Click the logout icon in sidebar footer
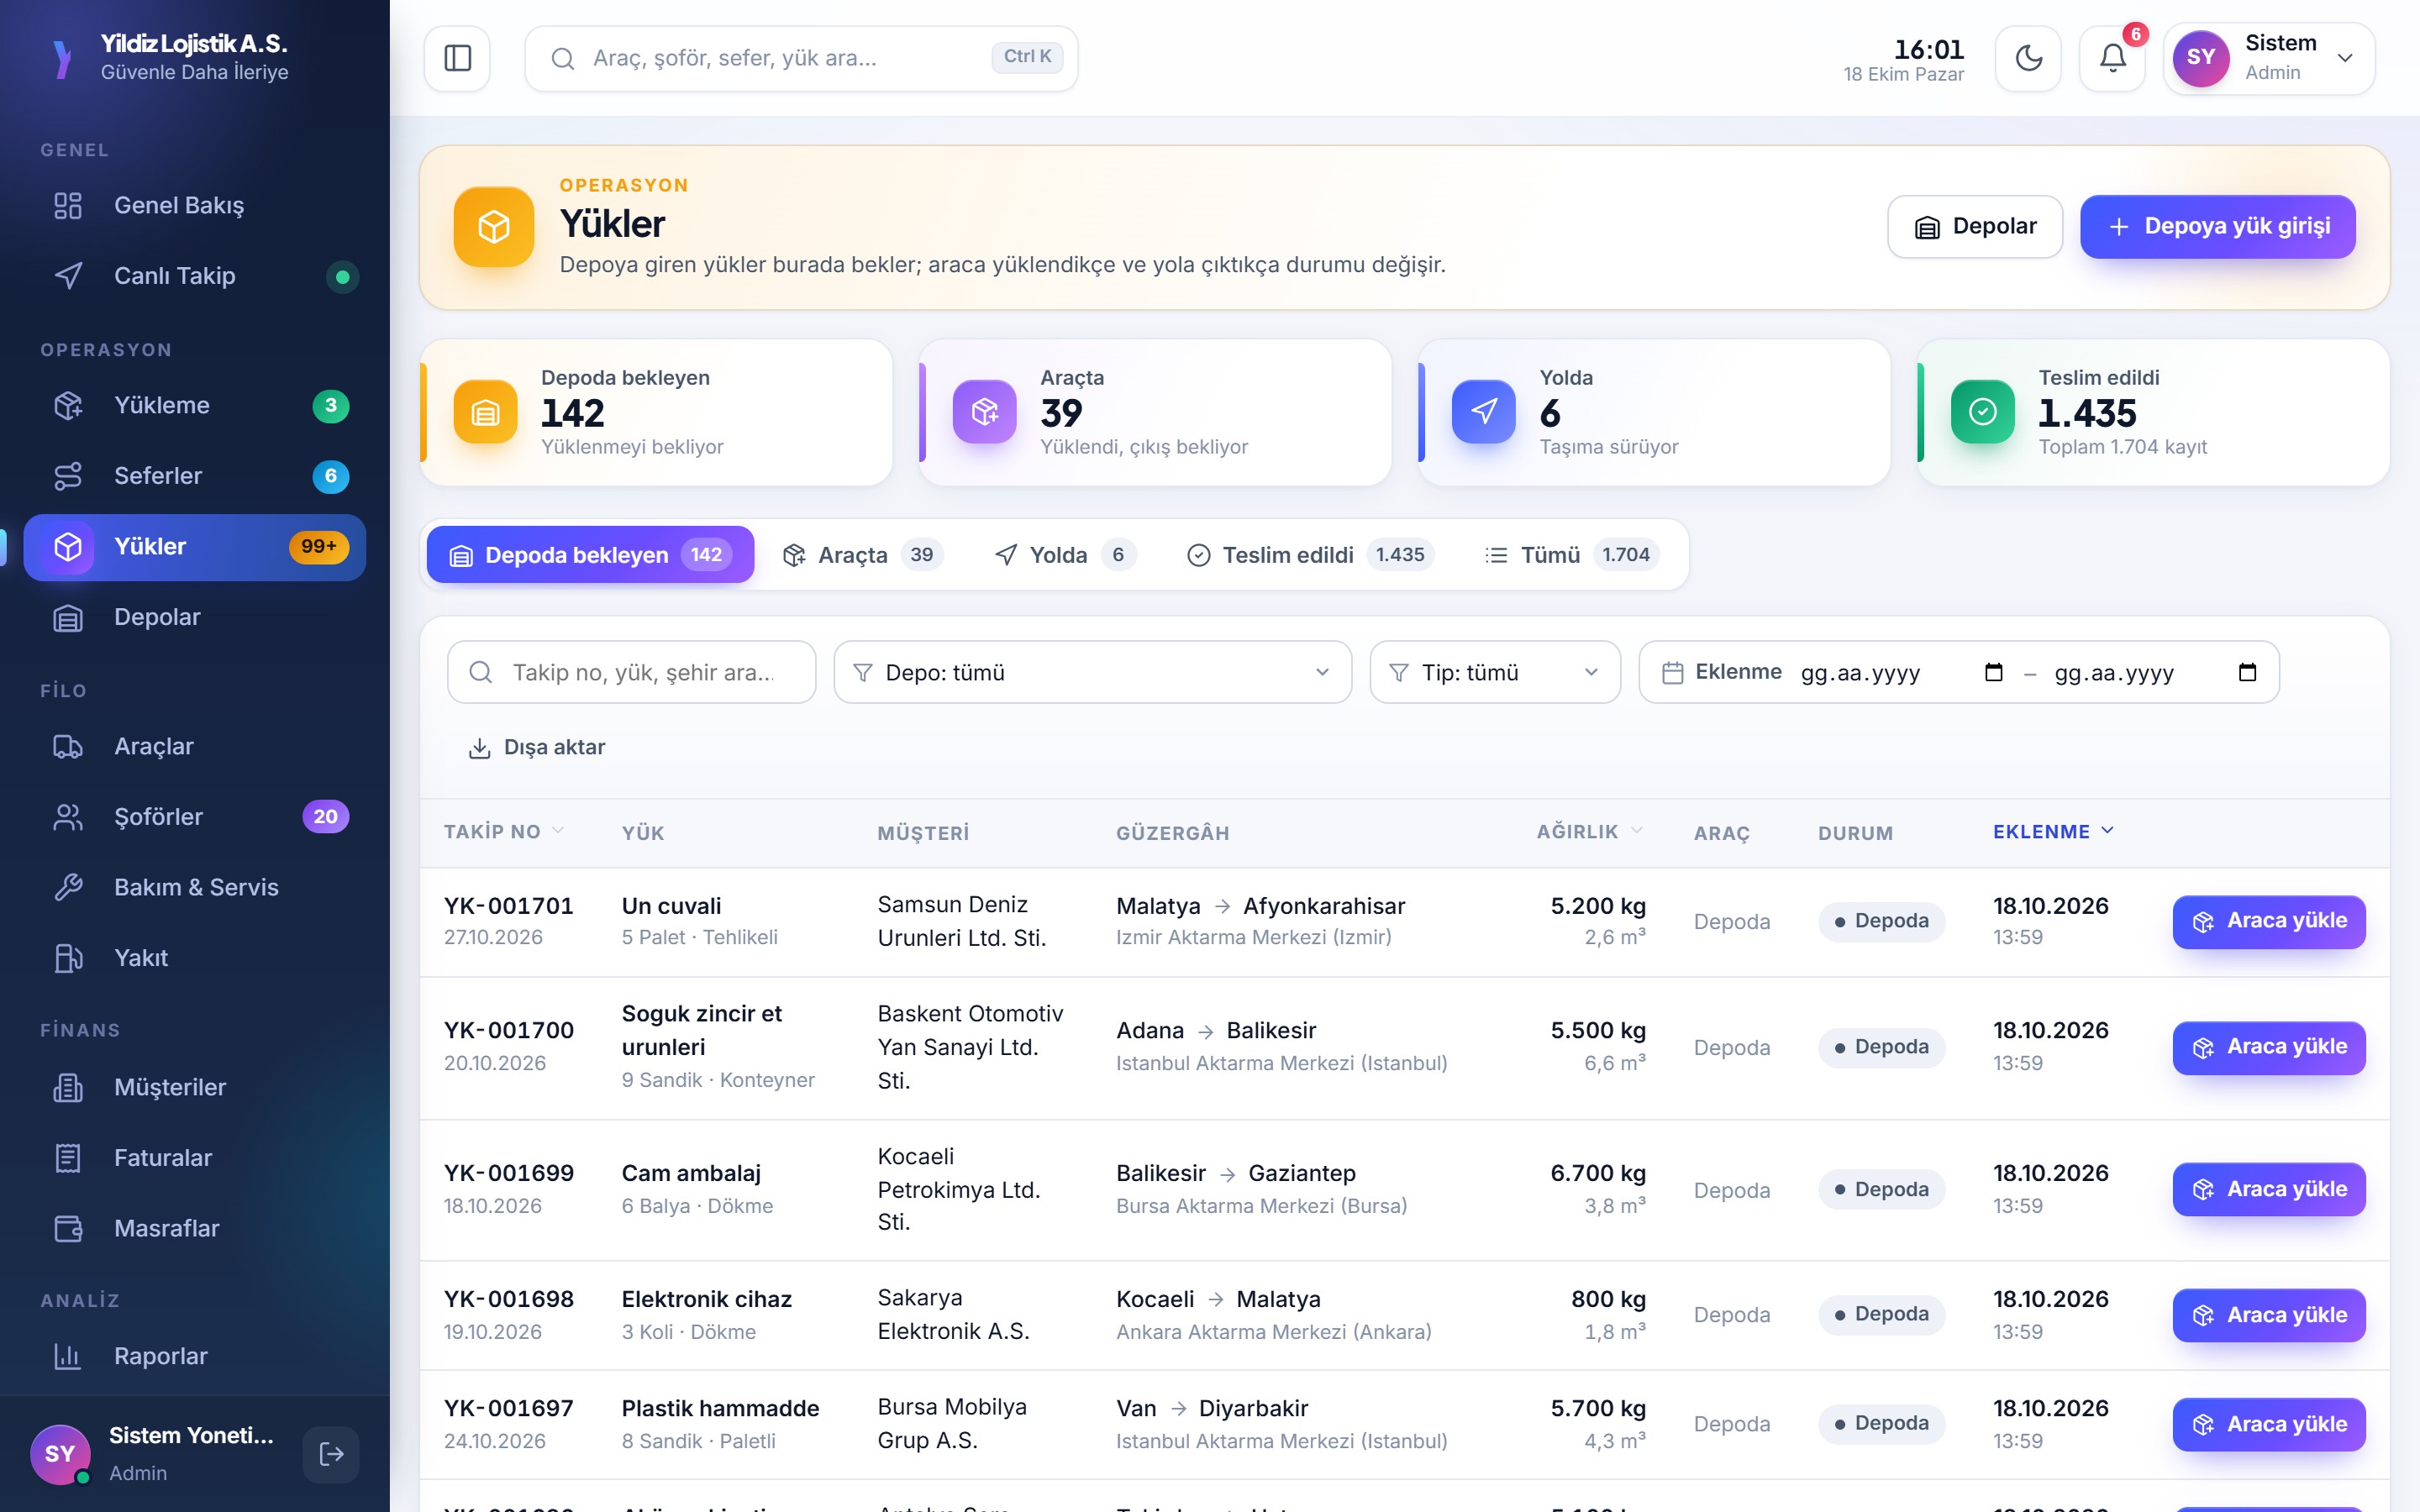 point(331,1454)
